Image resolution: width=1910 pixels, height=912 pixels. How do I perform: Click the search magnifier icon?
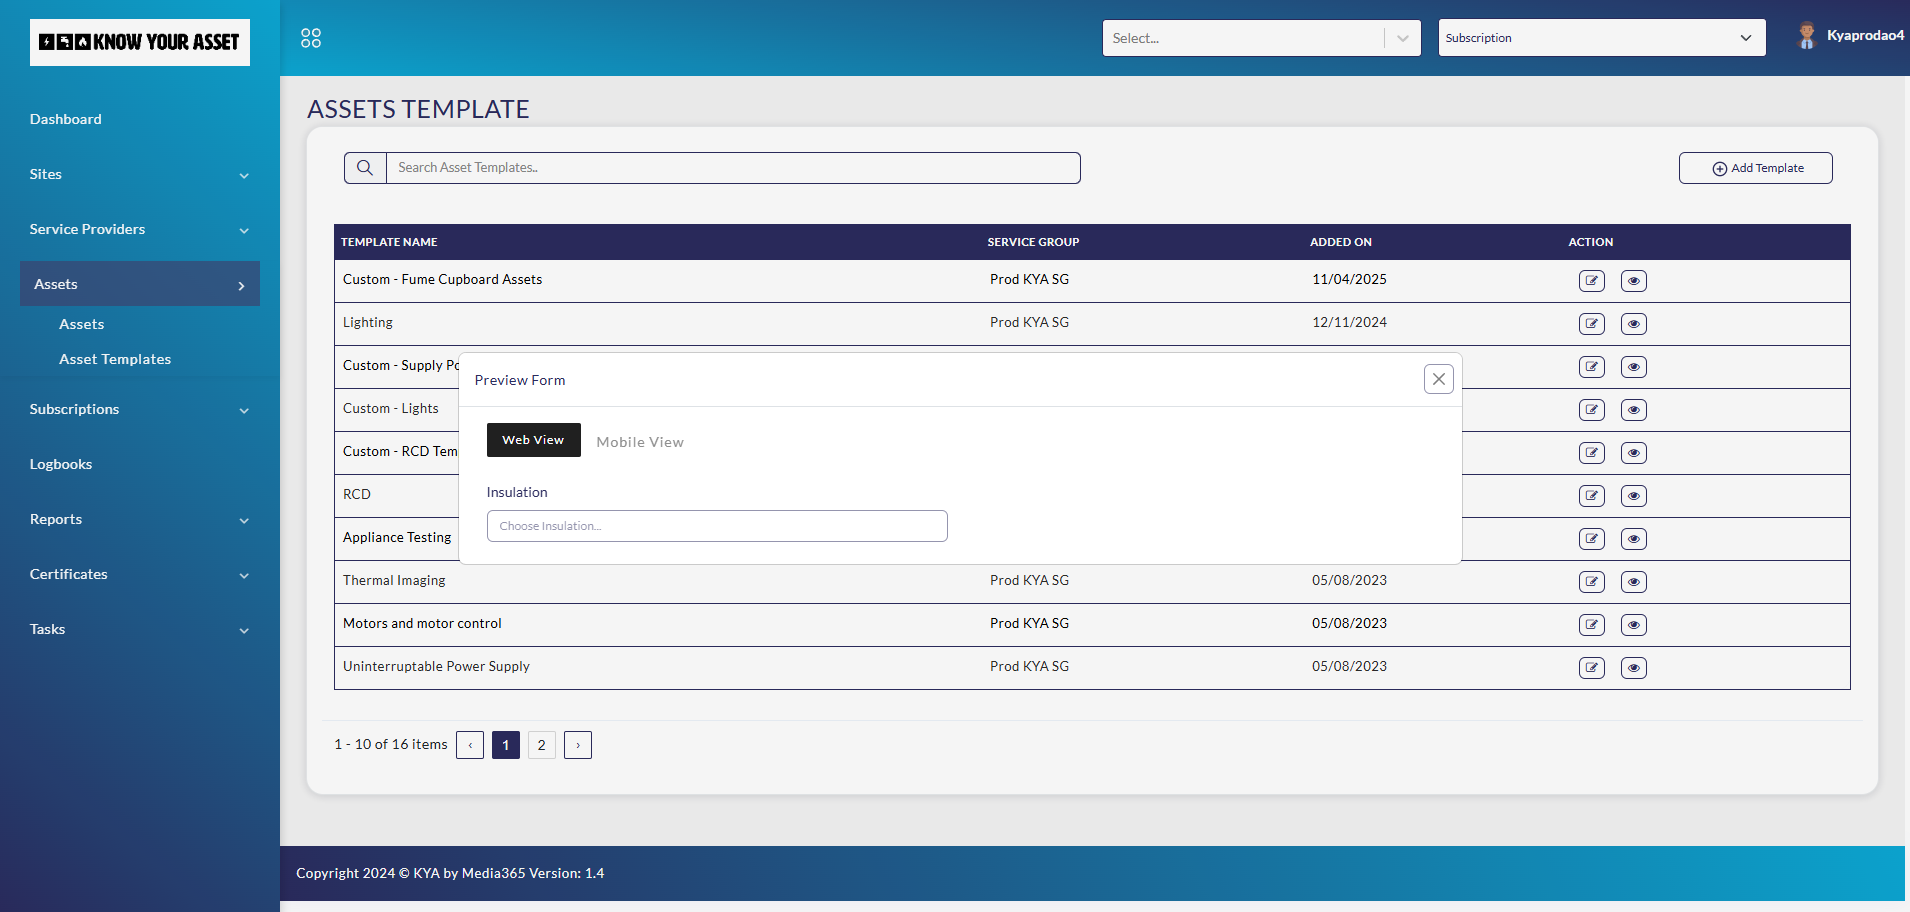point(365,168)
